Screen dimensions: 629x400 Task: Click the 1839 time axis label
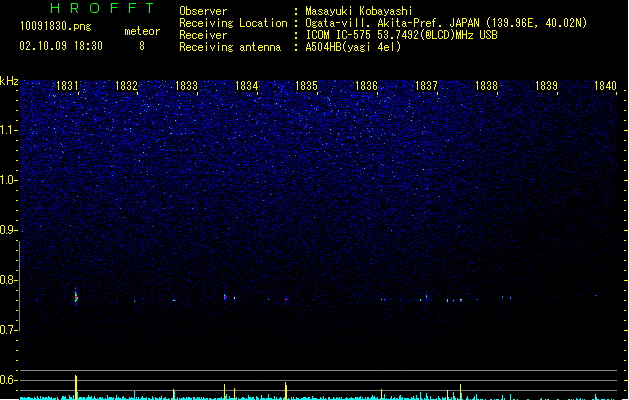[x=546, y=86]
